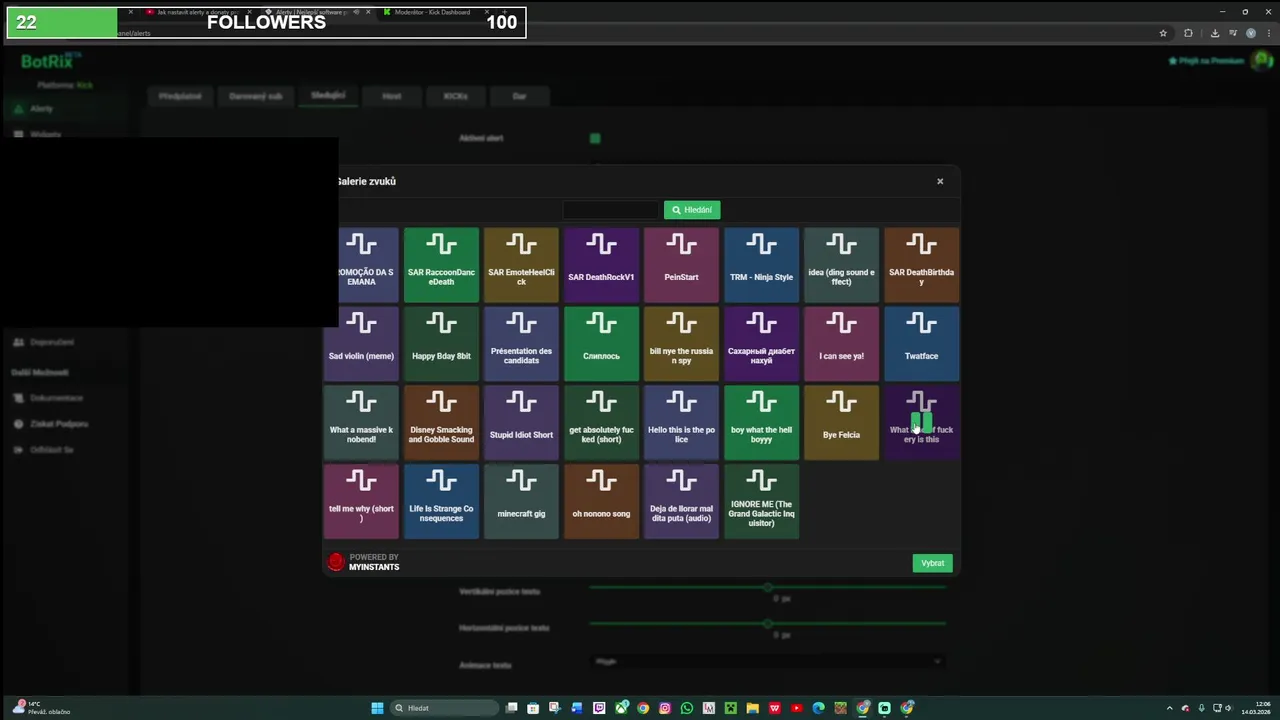Toggle the Aktivní alert switch behind the gallery
1280x720 pixels.
coord(595,138)
